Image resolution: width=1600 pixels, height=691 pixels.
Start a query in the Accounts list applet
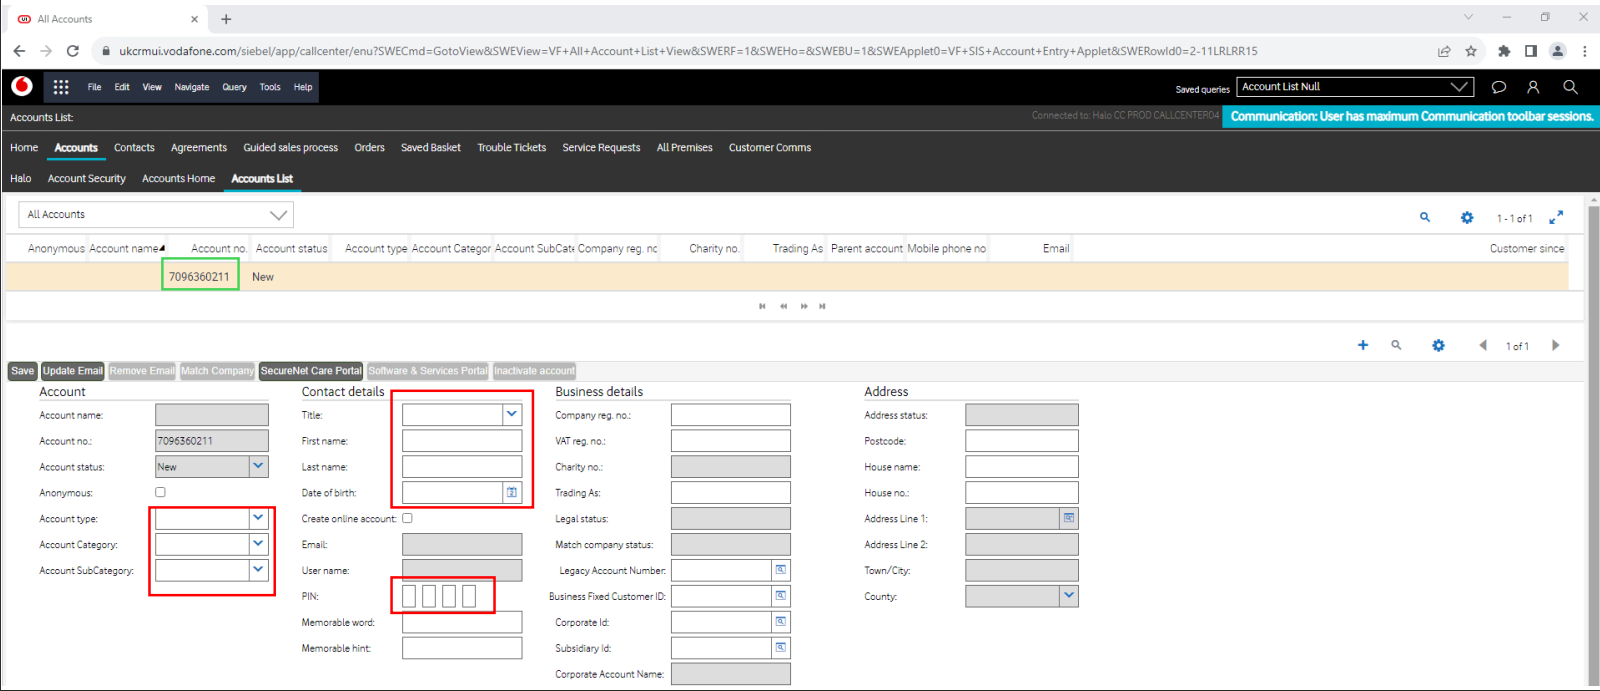(x=1425, y=217)
